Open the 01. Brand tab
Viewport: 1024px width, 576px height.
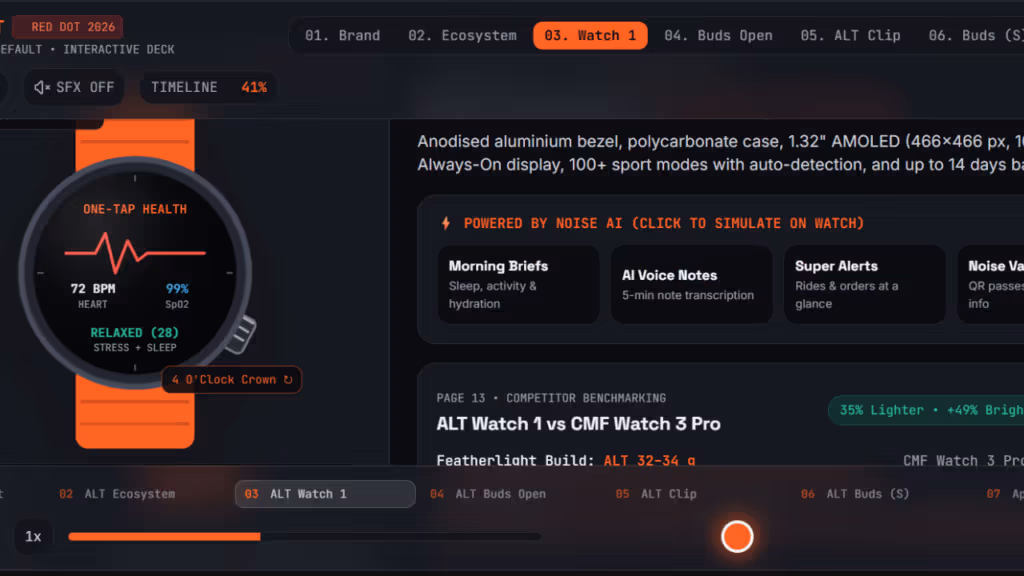click(342, 35)
